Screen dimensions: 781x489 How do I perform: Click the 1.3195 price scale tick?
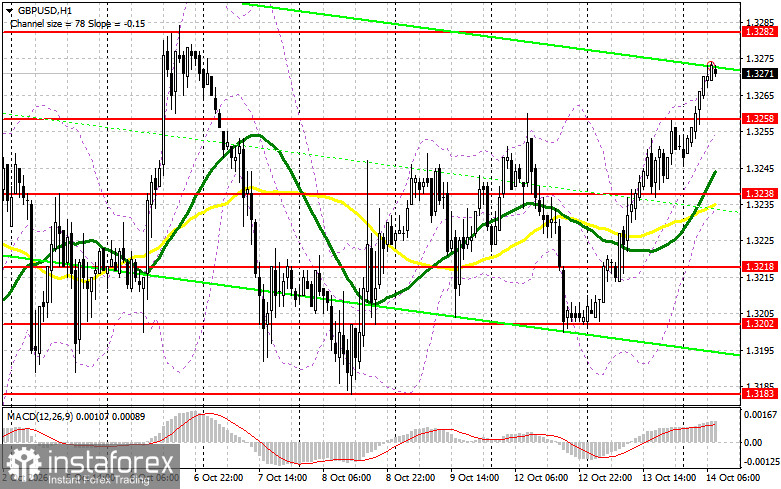pos(760,351)
